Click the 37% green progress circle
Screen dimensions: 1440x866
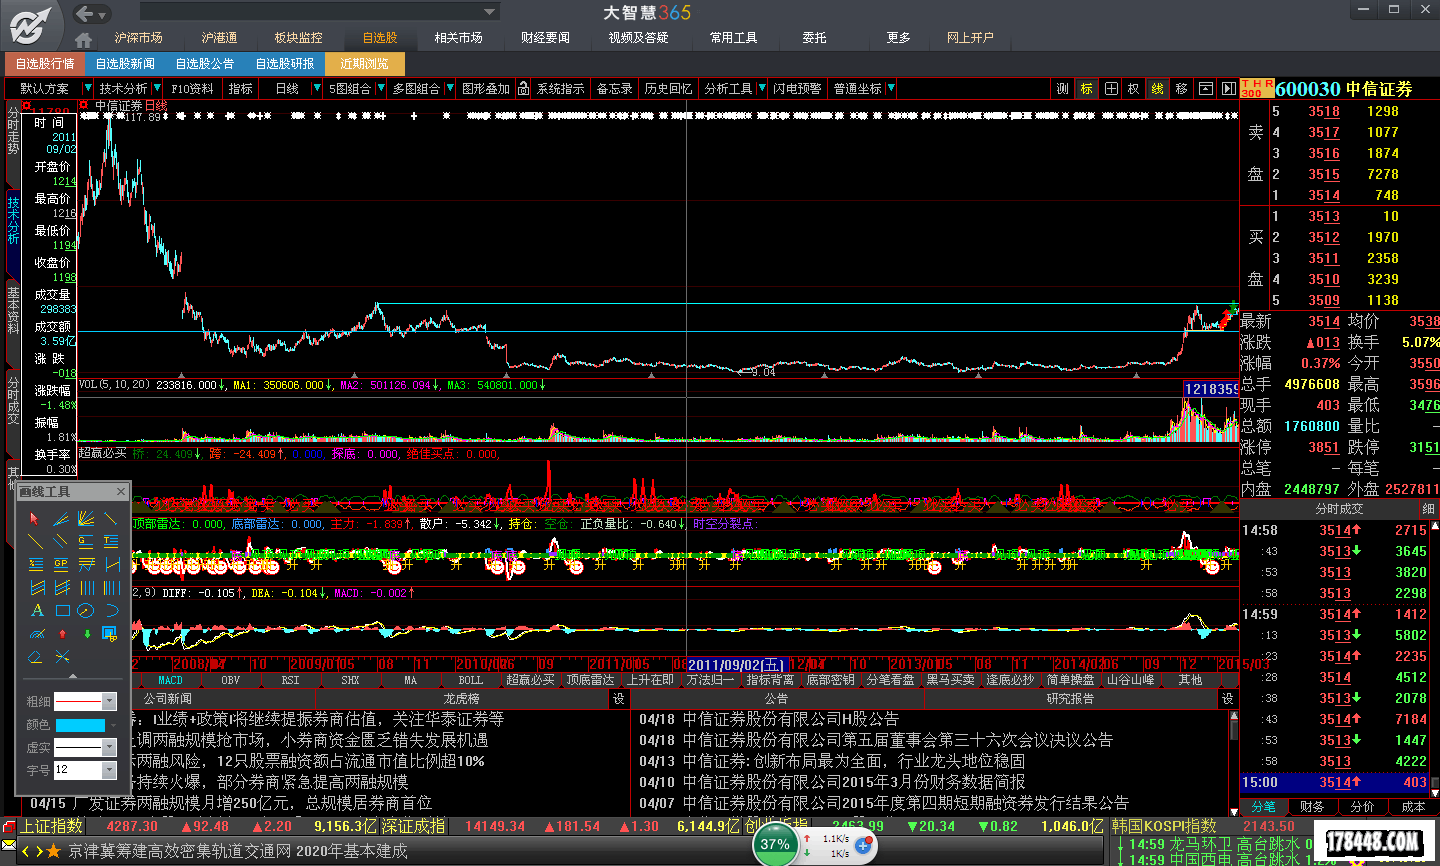775,844
